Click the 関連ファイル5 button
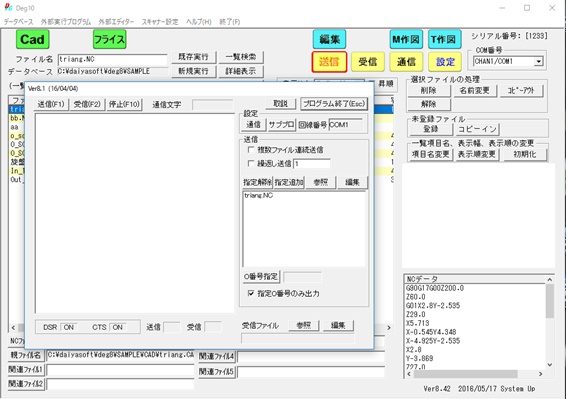Screen dimensions: 569x399 [217, 371]
